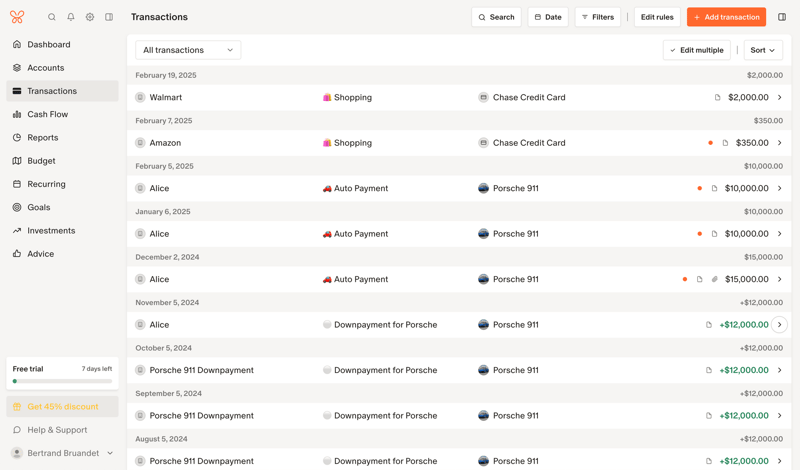Click $2,000.00 amount on Walmart row

[x=748, y=97]
